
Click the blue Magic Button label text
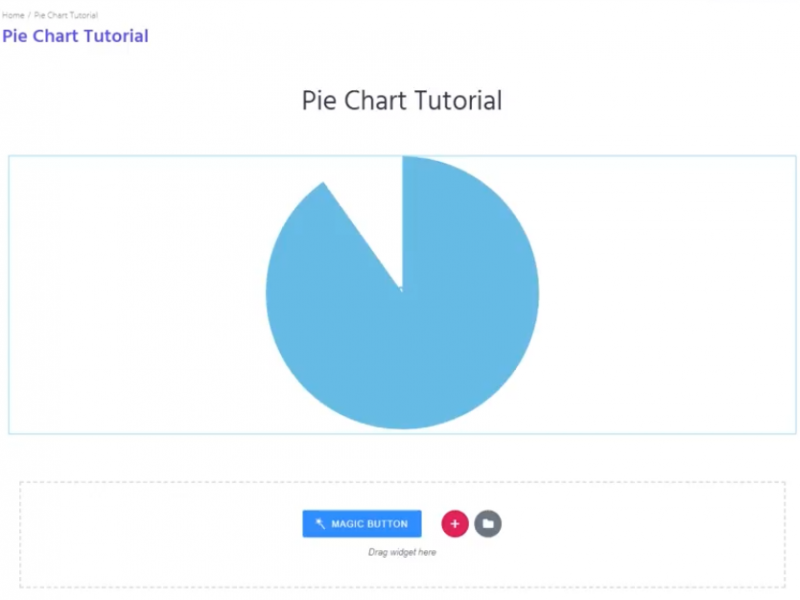point(370,523)
